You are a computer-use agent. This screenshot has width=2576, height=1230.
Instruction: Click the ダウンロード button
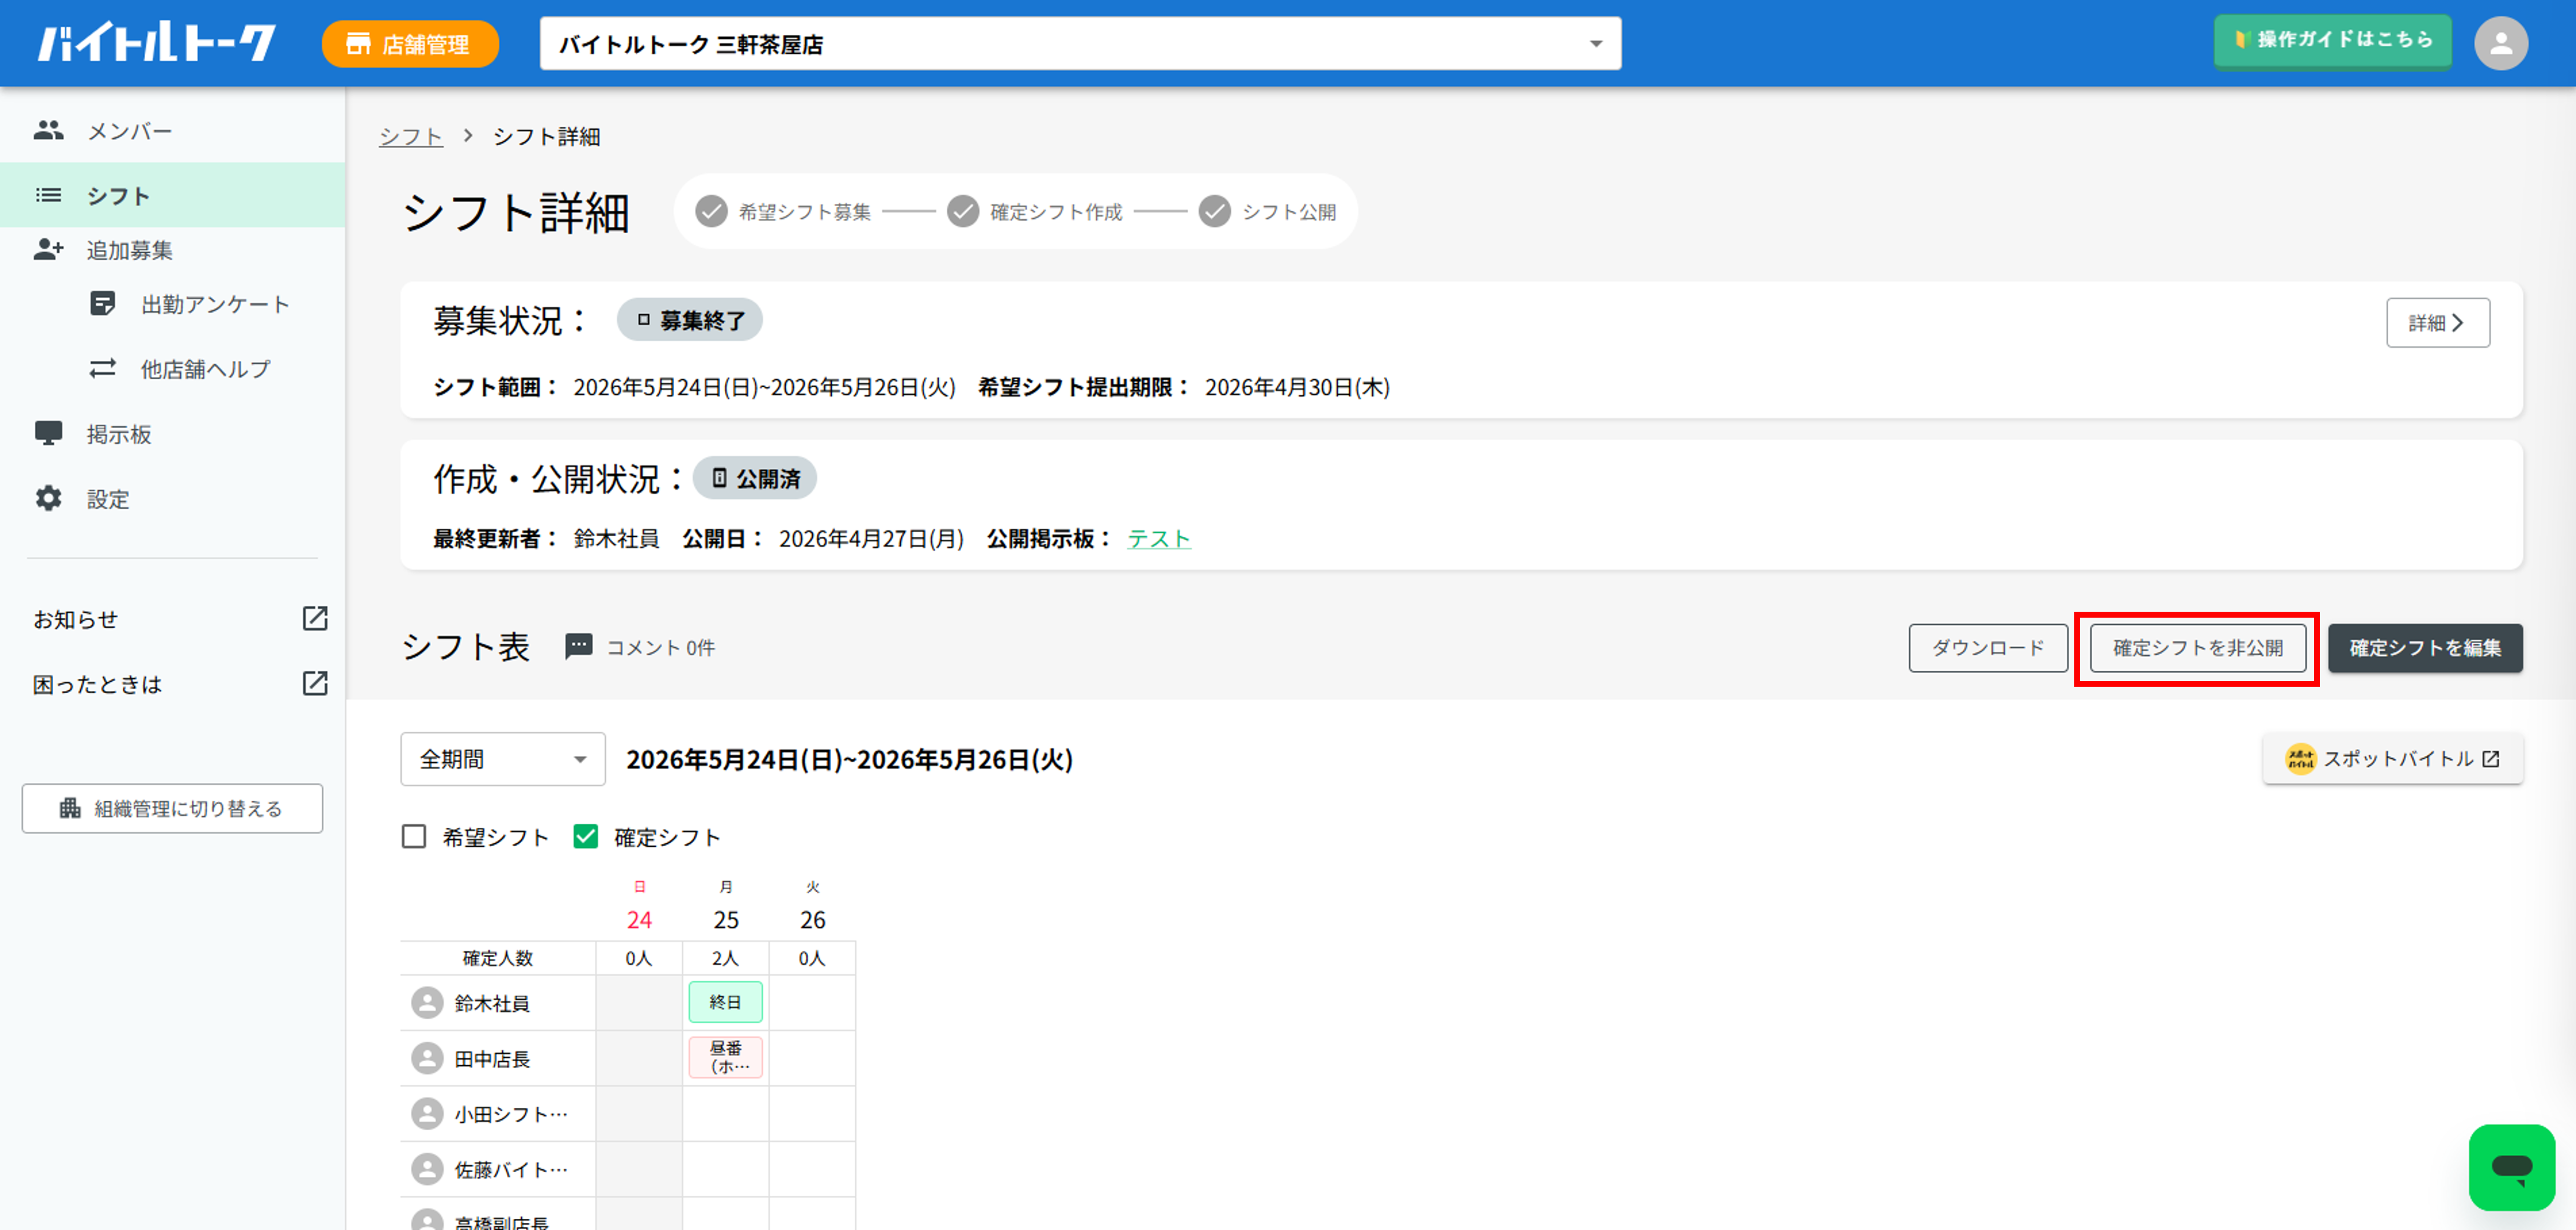click(1987, 647)
